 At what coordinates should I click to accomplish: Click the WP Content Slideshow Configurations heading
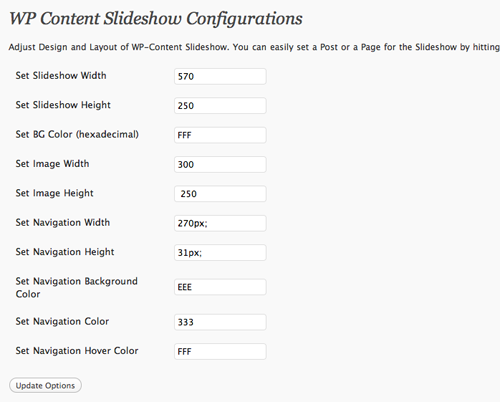click(x=156, y=19)
